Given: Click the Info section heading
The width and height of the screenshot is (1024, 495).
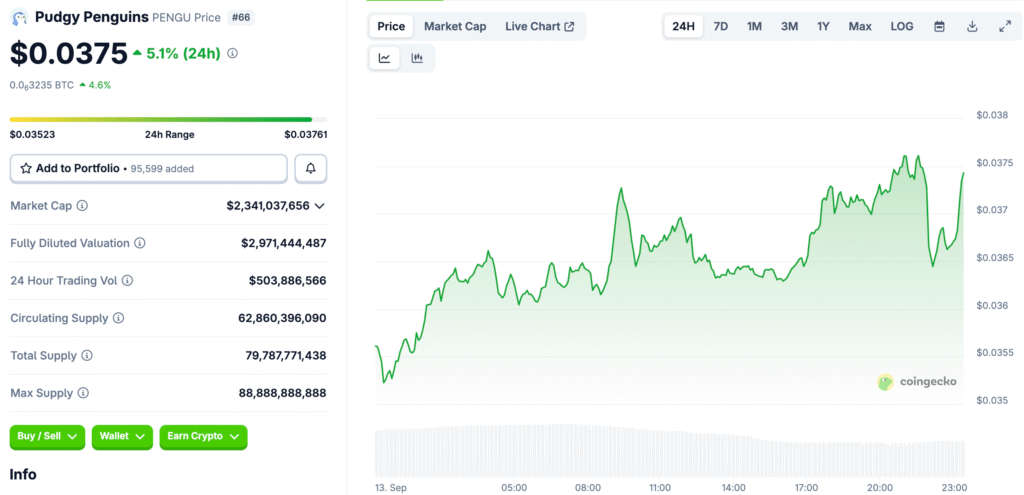Looking at the screenshot, I should 23,474.
